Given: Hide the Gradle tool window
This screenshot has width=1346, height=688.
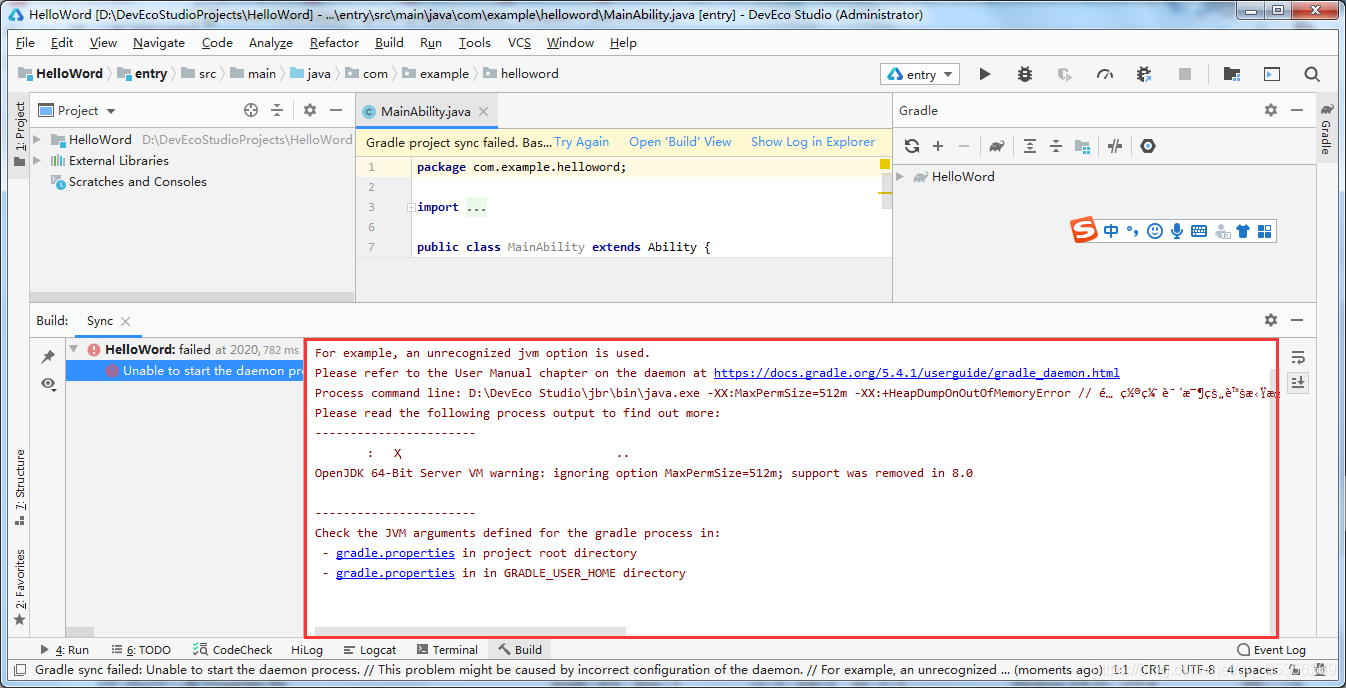Looking at the screenshot, I should pyautogui.click(x=1297, y=110).
